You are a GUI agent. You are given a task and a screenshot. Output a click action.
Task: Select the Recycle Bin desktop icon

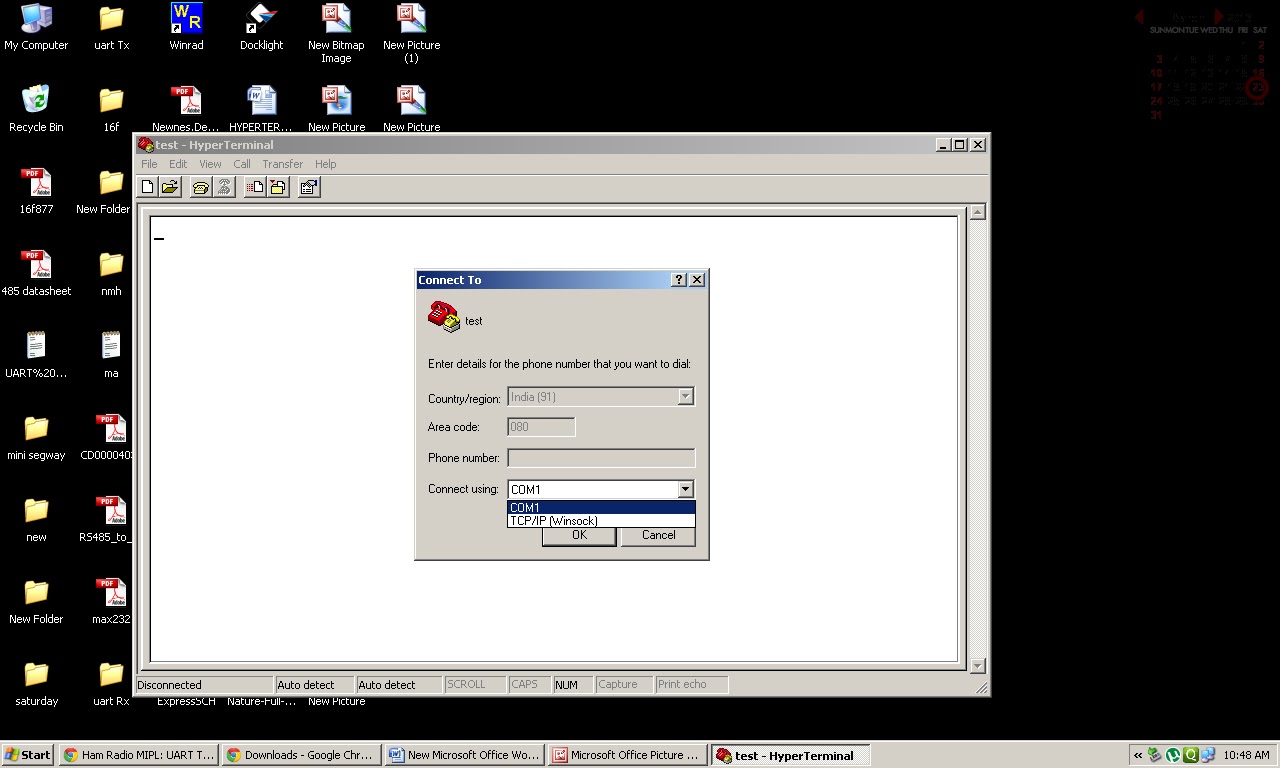pos(36,109)
